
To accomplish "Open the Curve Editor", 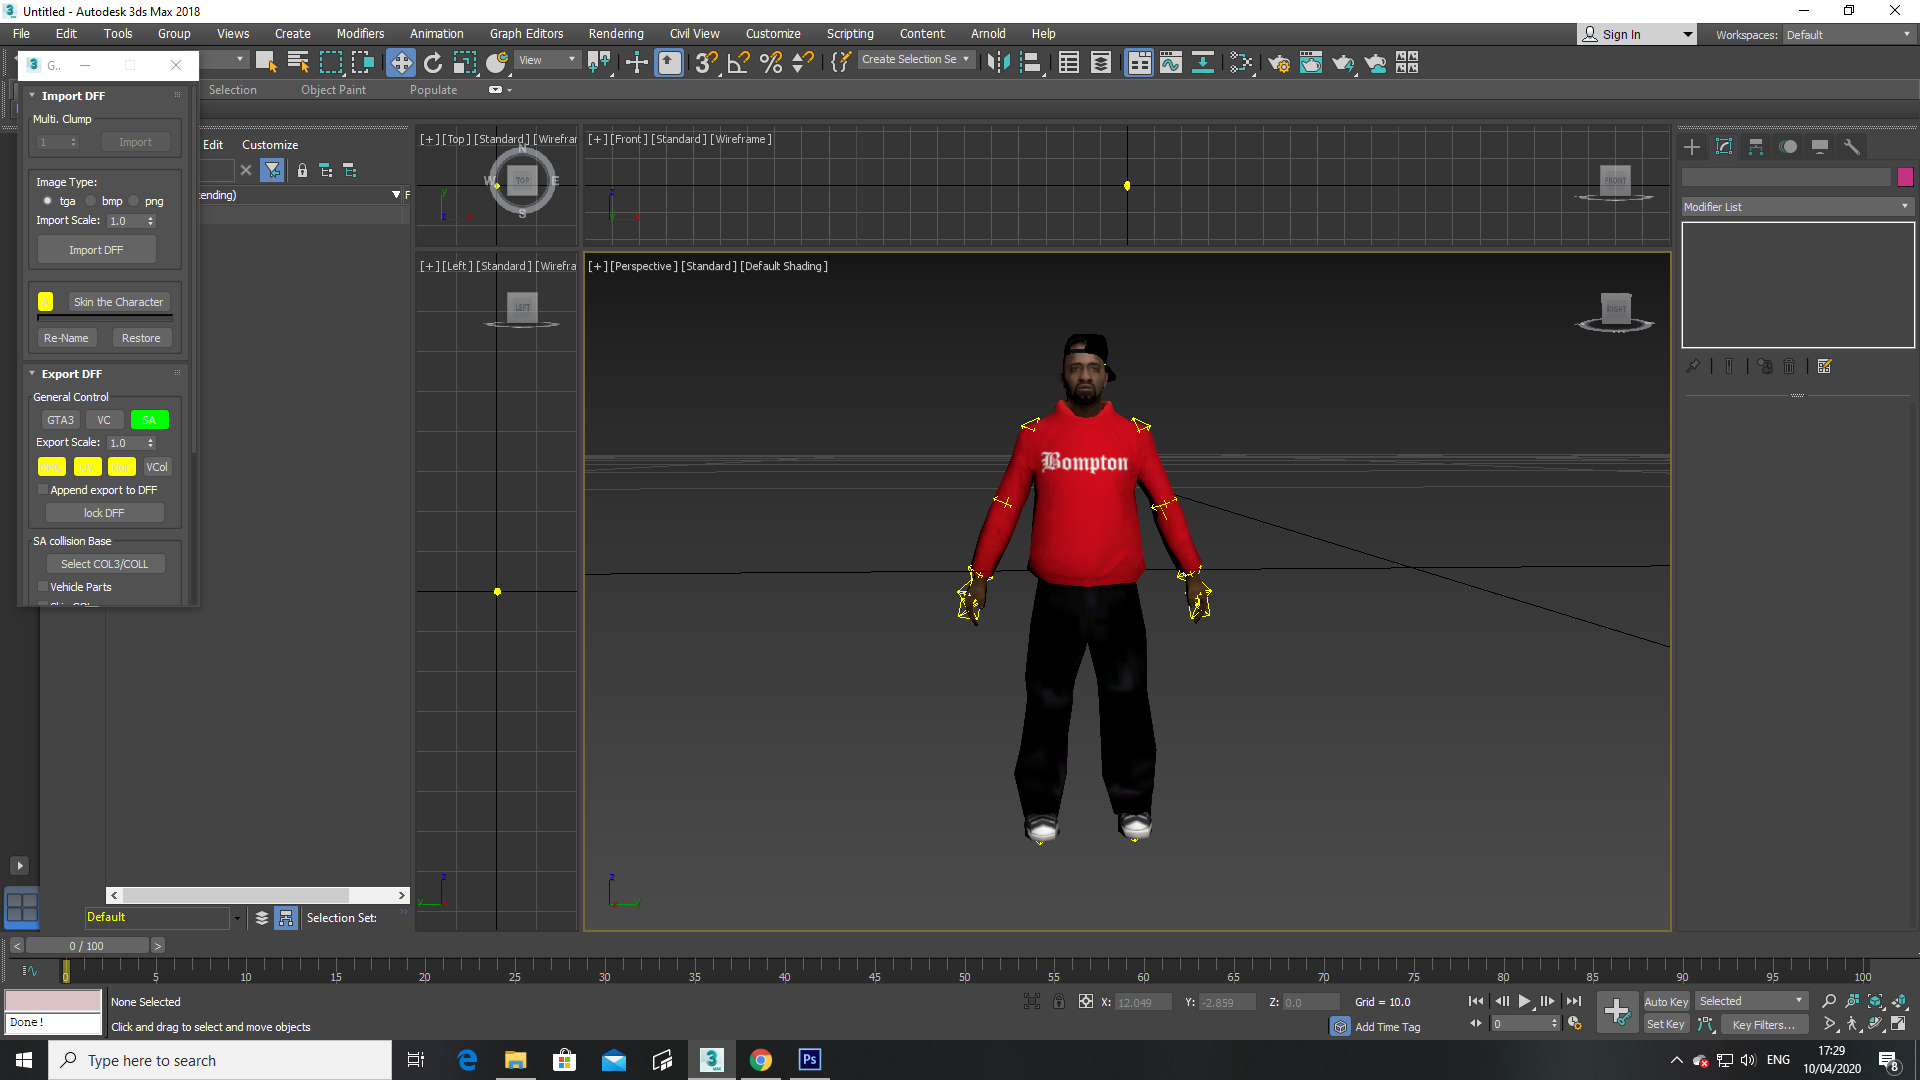I will [1171, 63].
